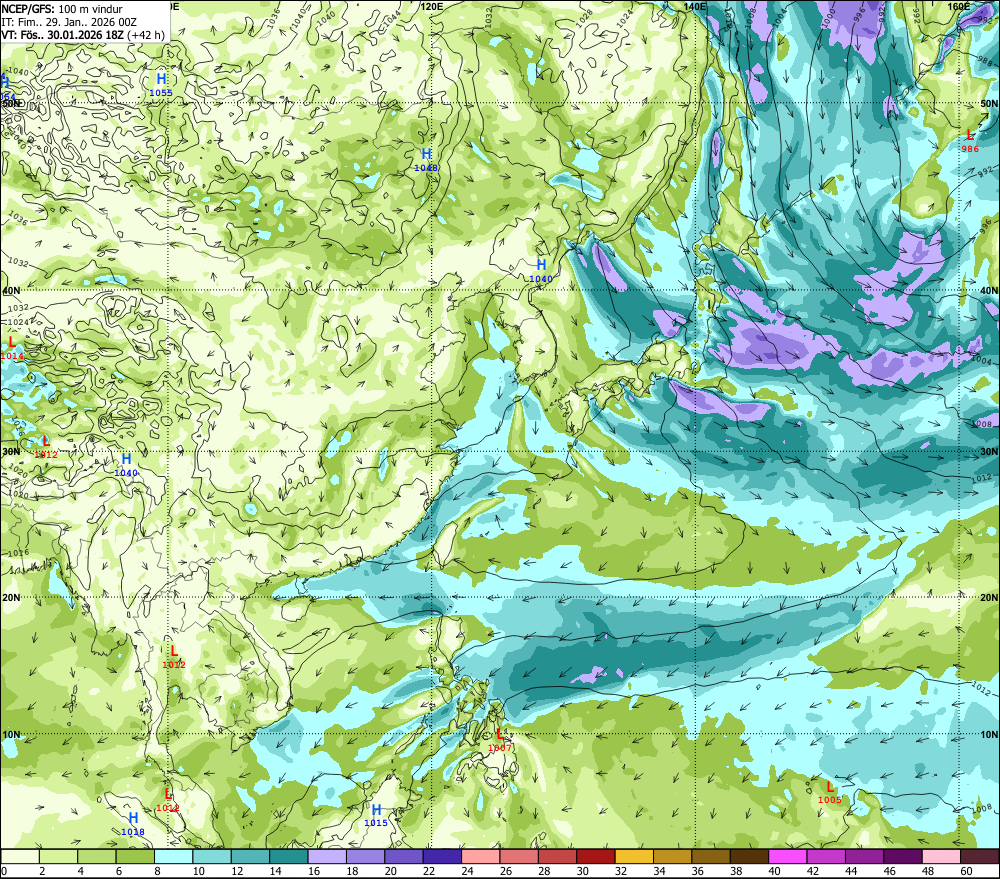Image resolution: width=1000 pixels, height=879 pixels.
Task: Pick the lavender 16–18 legend swatch
Action: click(327, 856)
